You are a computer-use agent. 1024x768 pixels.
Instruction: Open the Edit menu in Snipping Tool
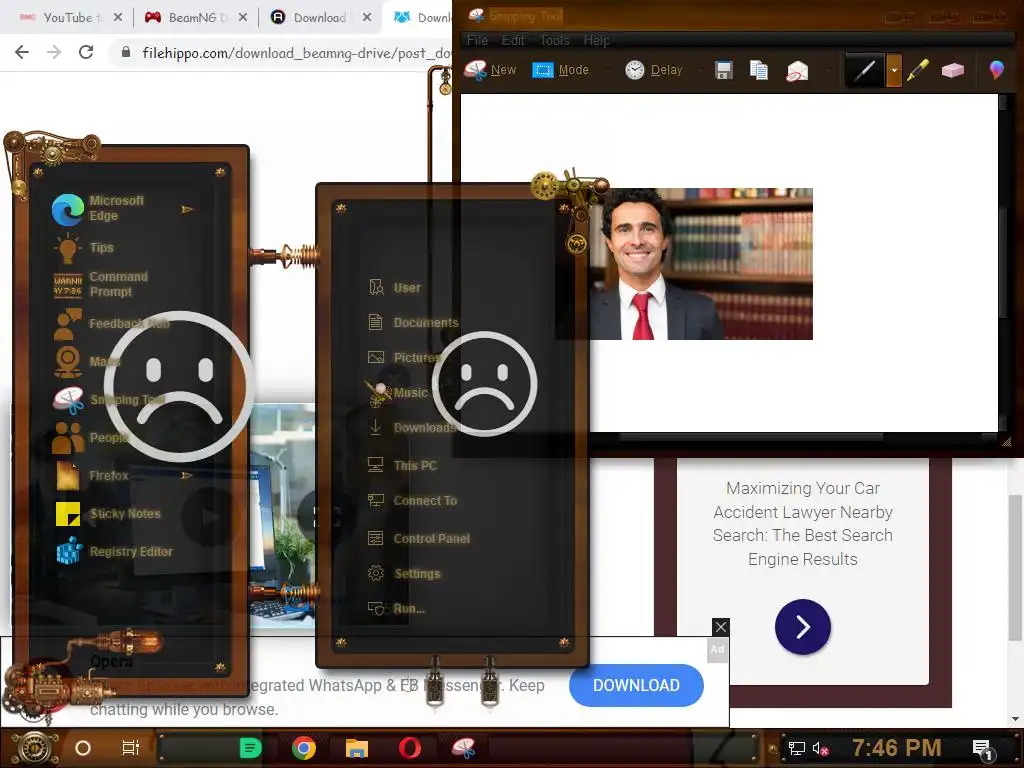(513, 40)
